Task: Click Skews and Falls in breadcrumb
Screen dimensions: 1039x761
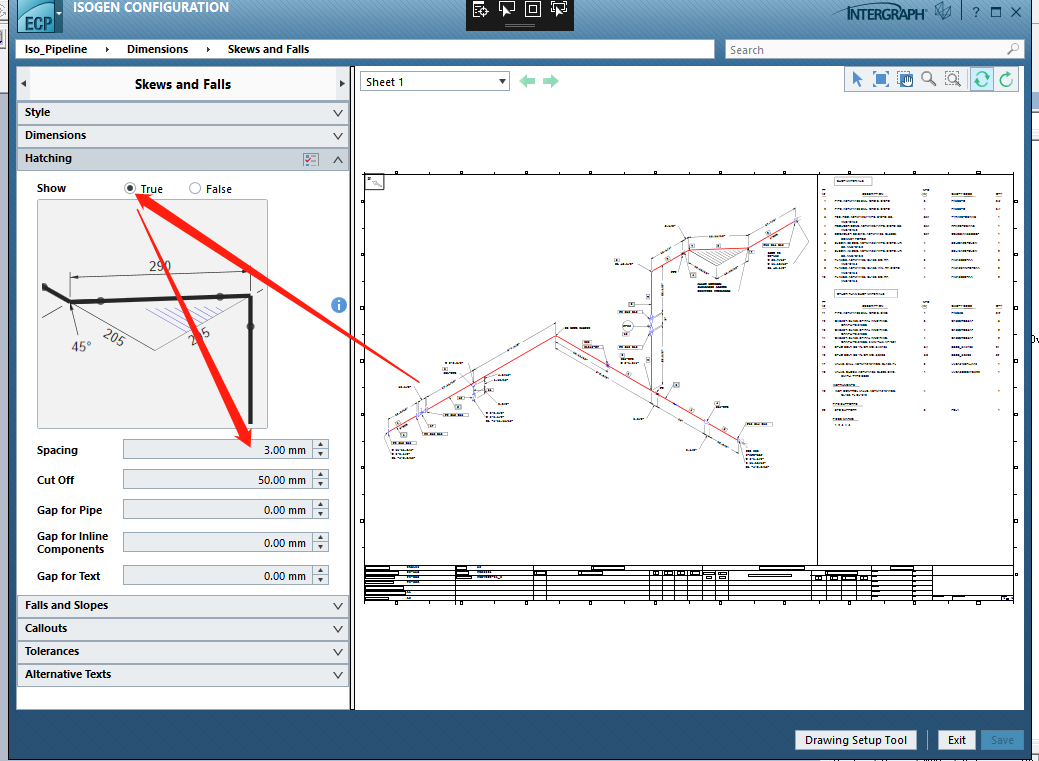Action: [x=268, y=49]
